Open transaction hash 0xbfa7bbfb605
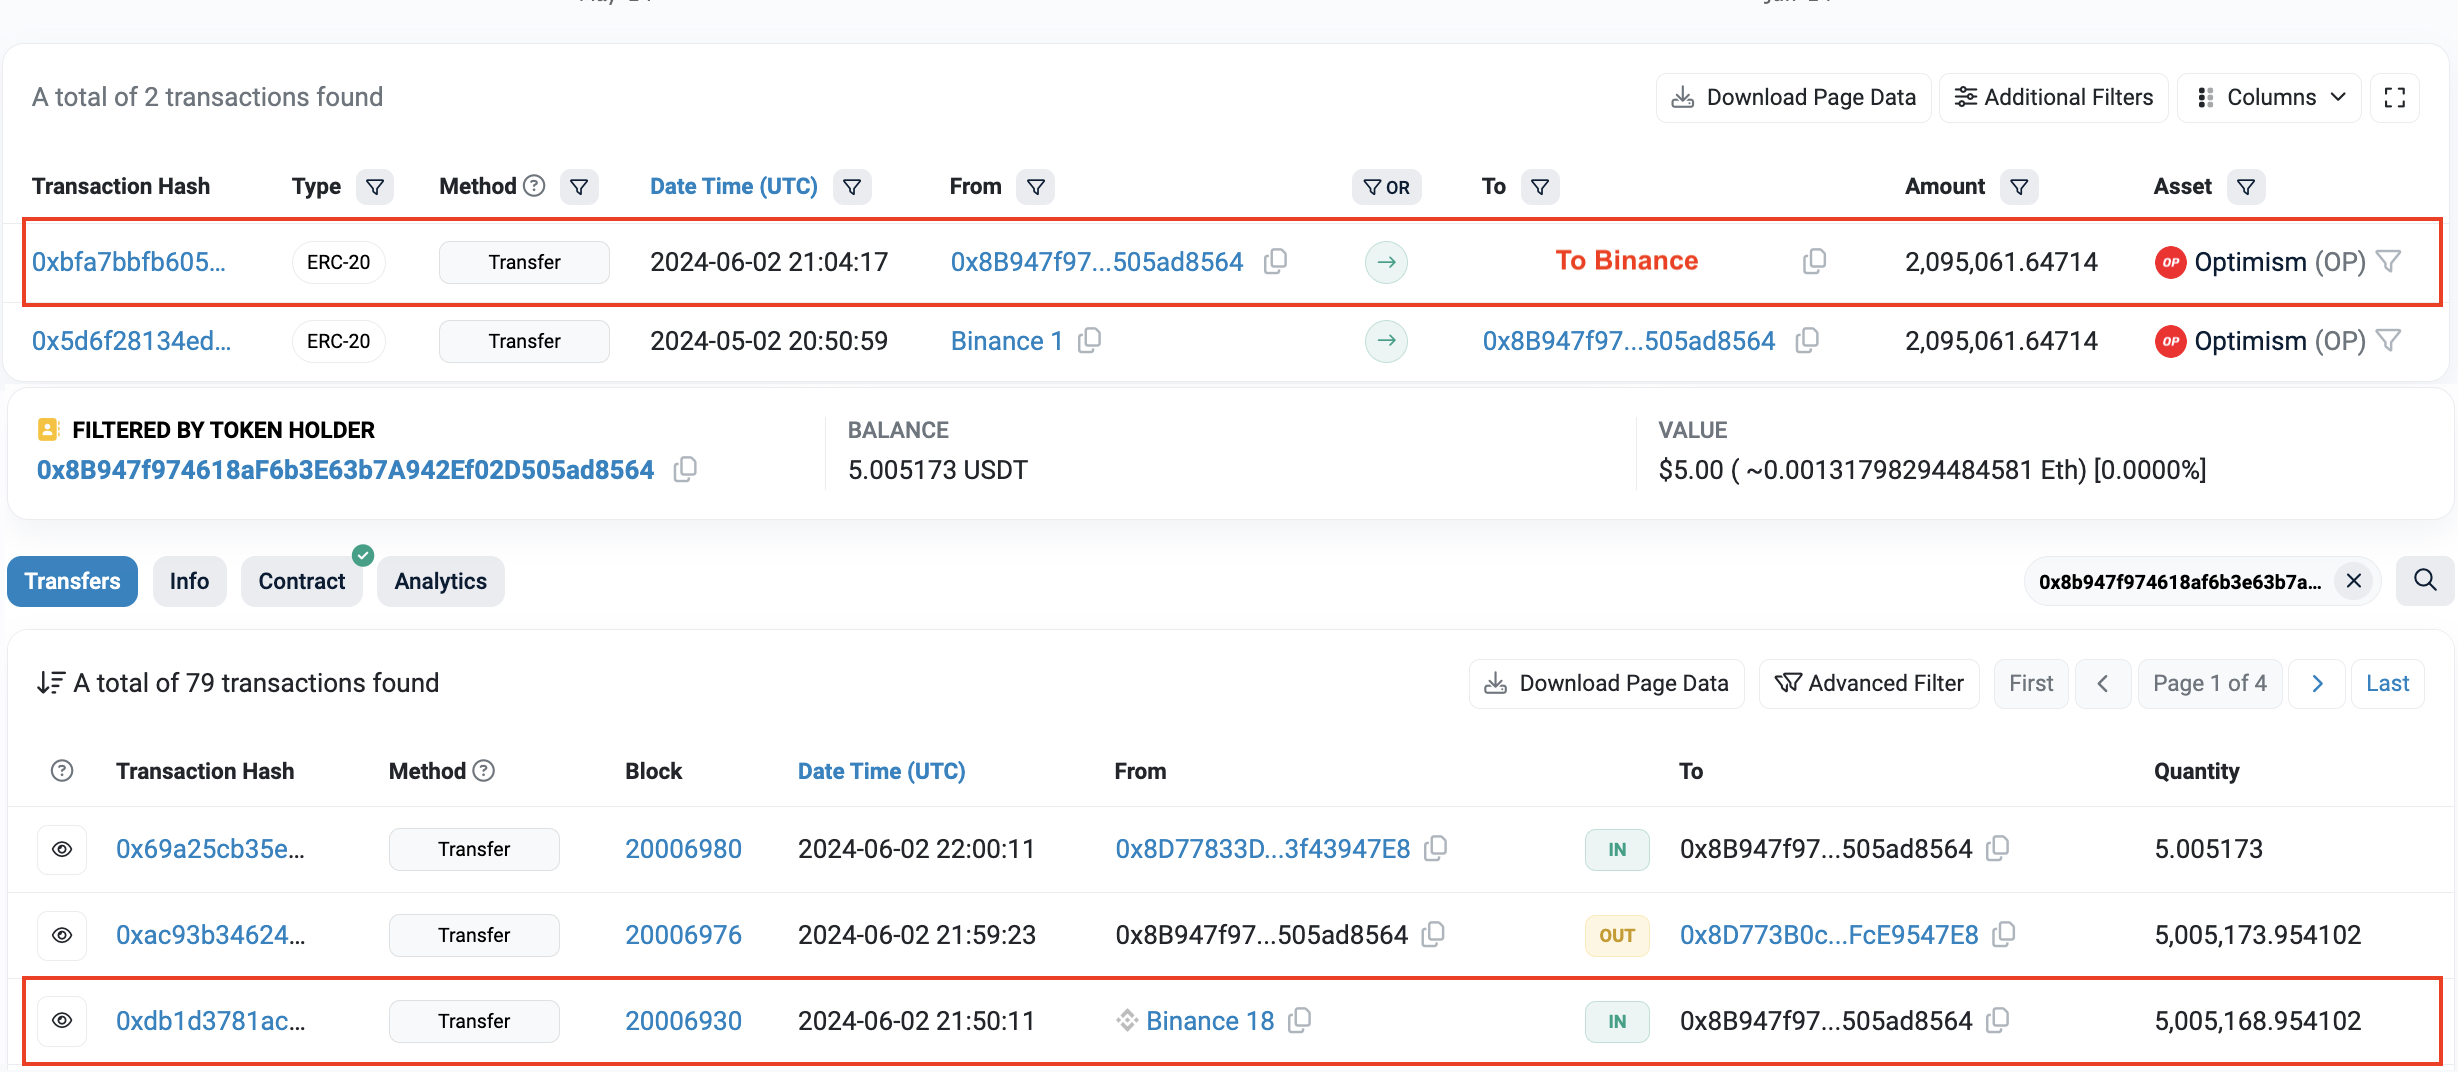 [129, 262]
